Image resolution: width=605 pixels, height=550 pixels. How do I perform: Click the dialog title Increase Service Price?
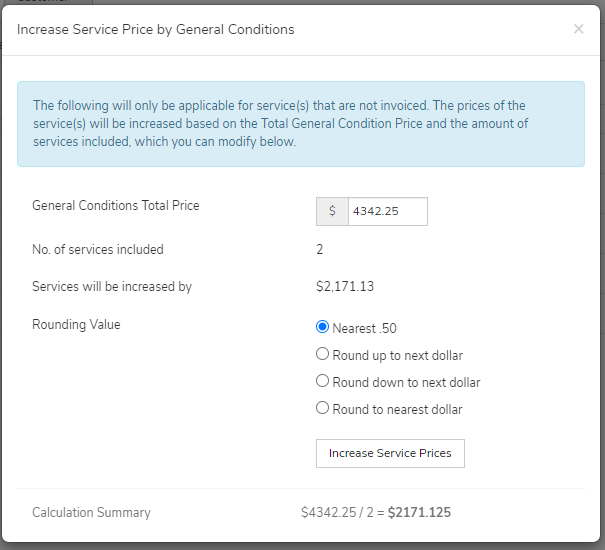pyautogui.click(x=155, y=30)
